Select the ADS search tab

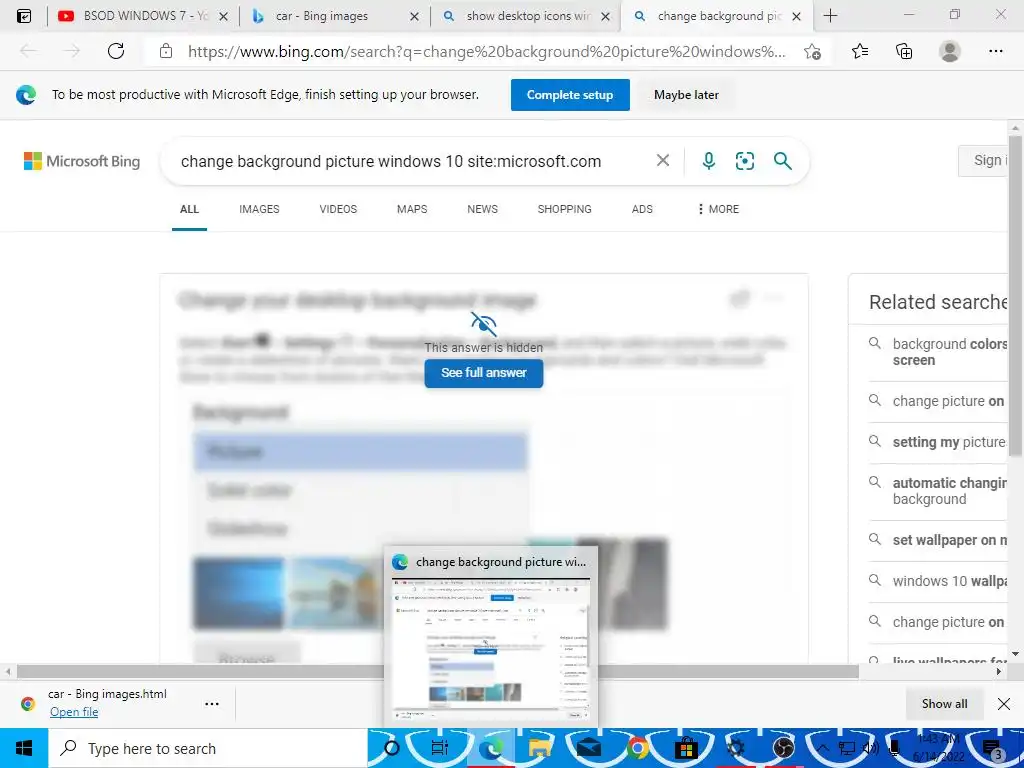[x=642, y=209]
